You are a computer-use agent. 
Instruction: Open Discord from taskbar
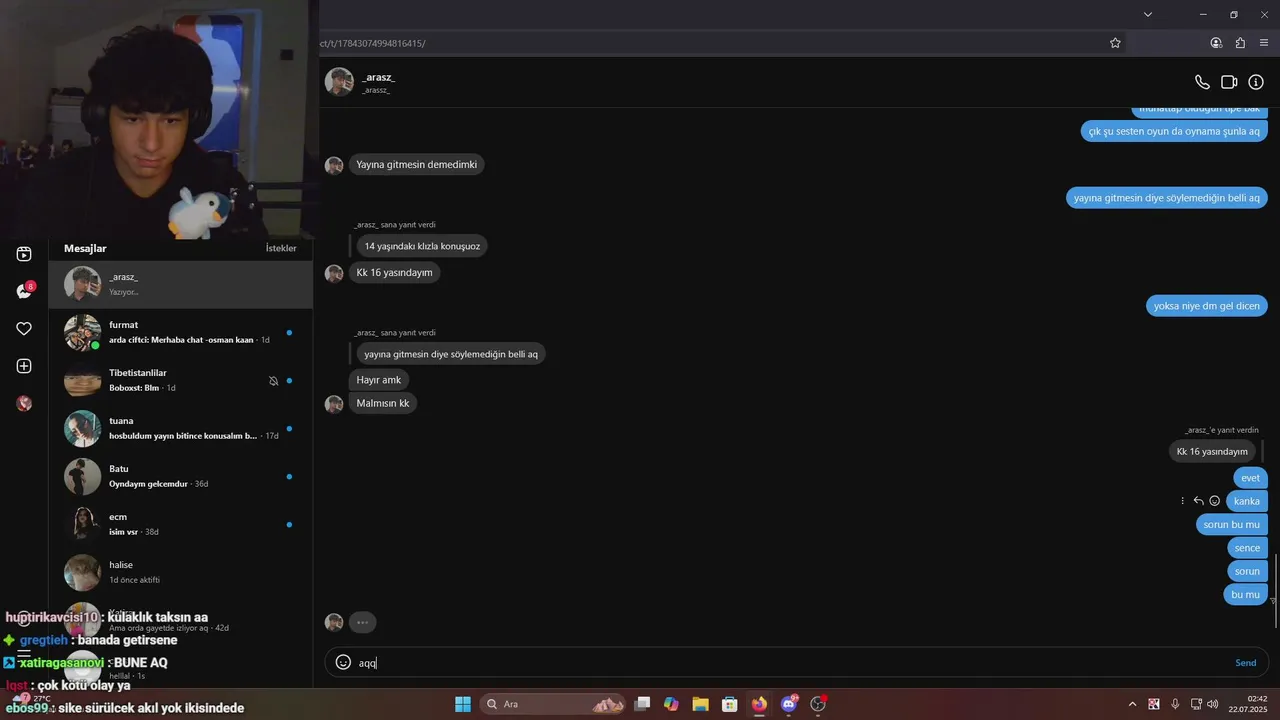pos(789,704)
